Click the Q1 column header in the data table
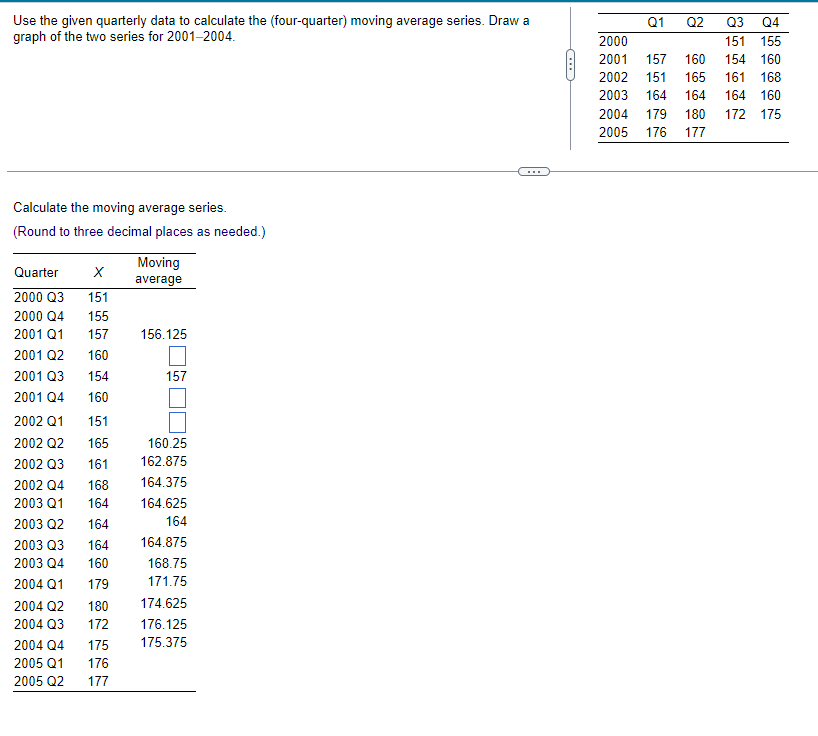This screenshot has height=736, width=818. pos(654,22)
